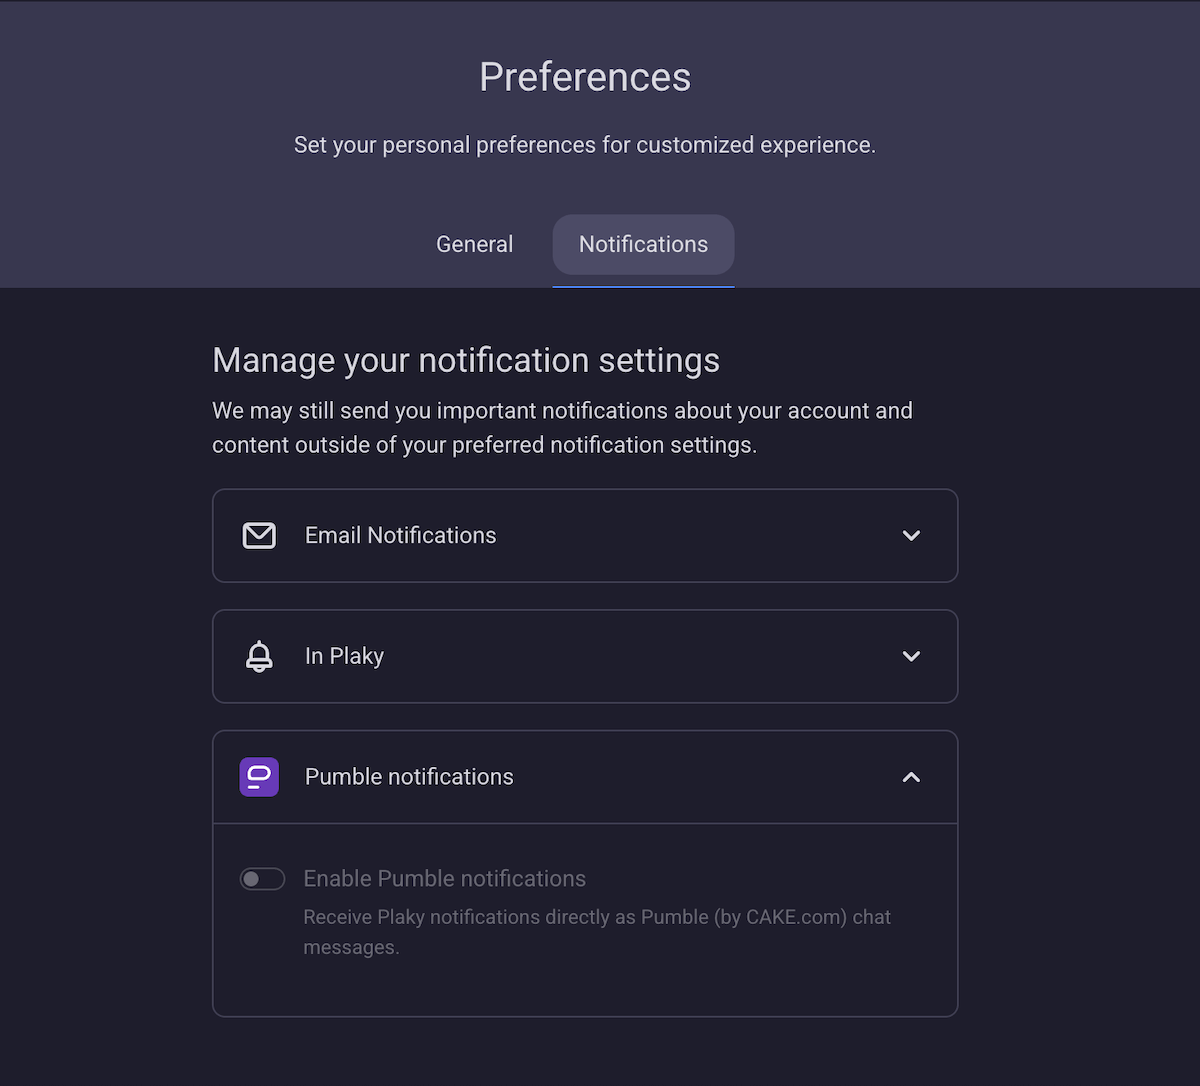Screen dimensions: 1200x1086
Task: Select the envelope icon in Email Notifications row
Action: tap(259, 535)
